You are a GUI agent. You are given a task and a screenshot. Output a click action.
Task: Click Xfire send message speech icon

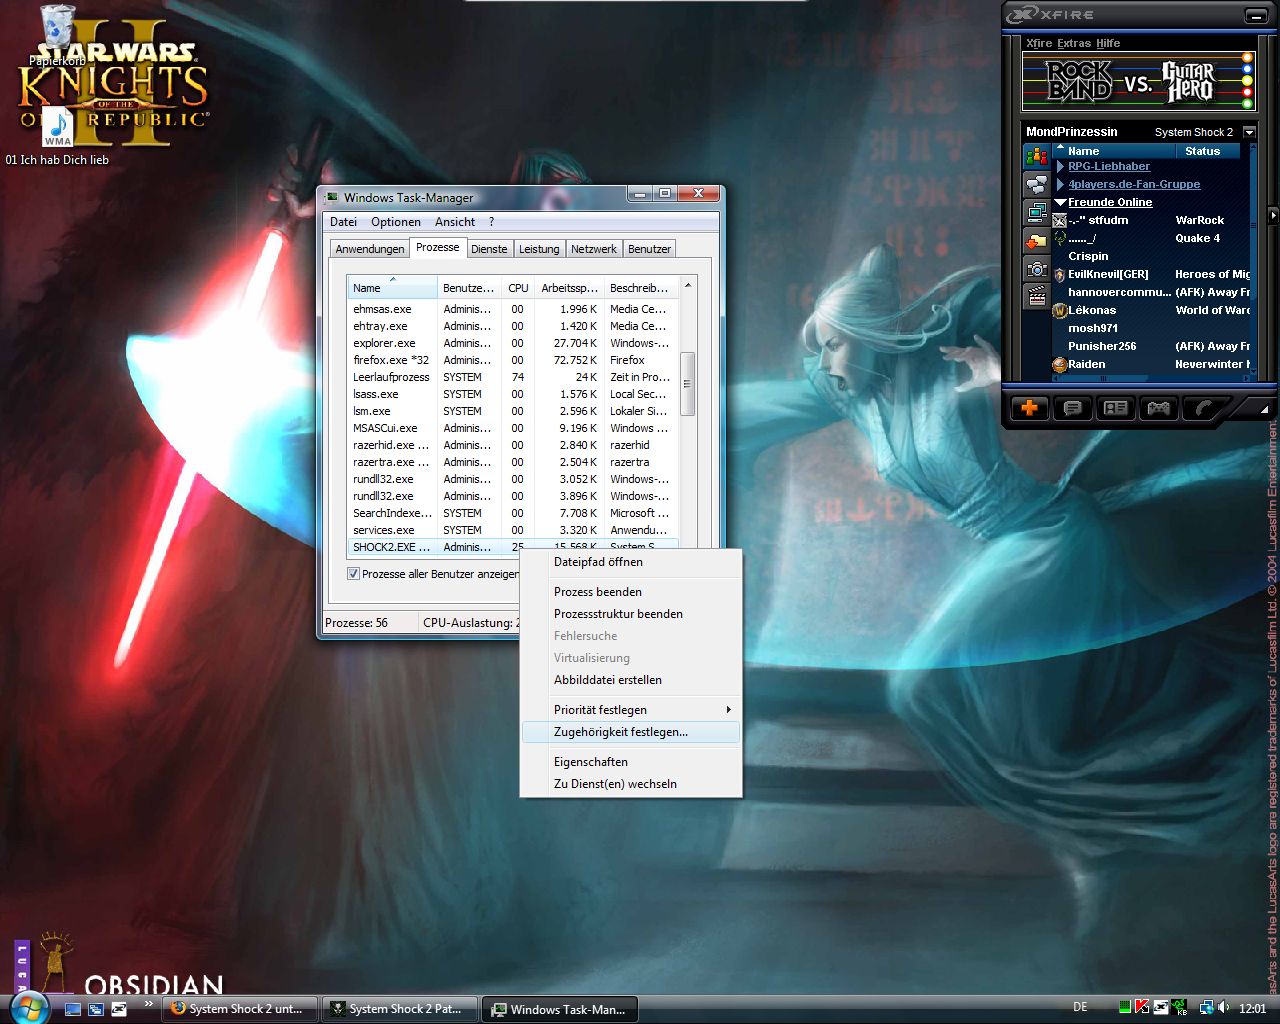(x=1072, y=408)
